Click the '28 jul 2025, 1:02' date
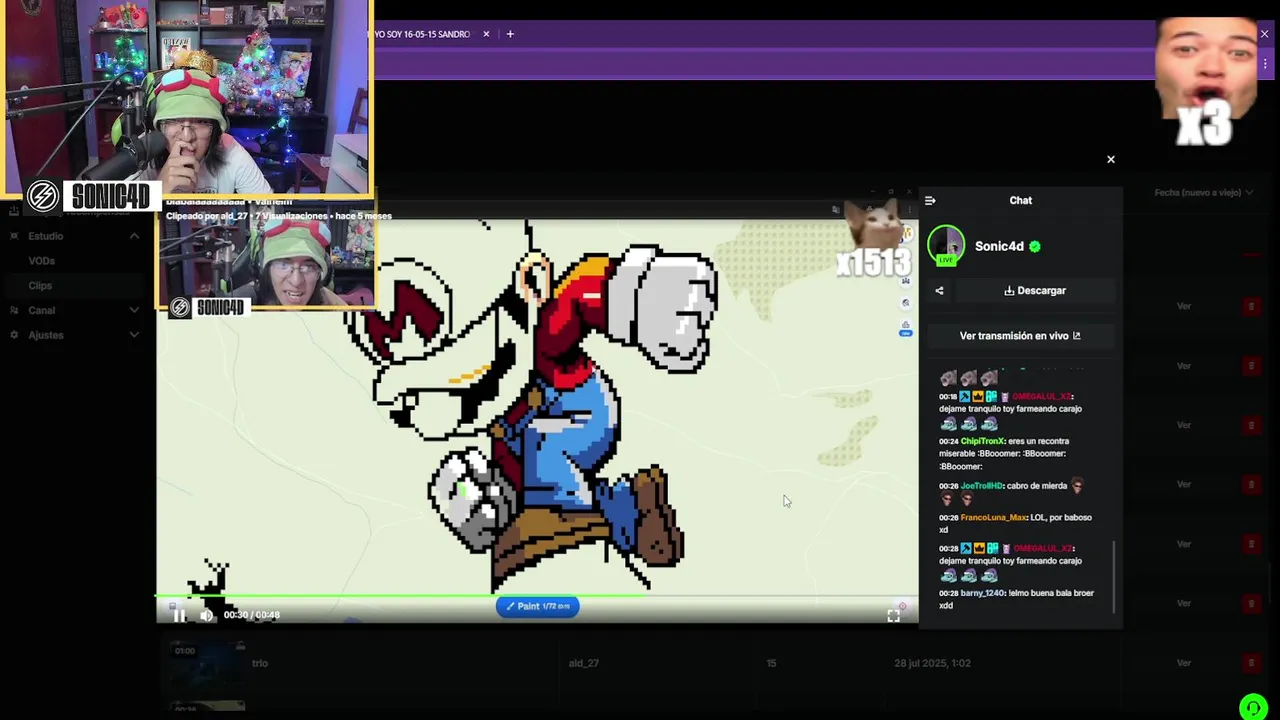This screenshot has width=1280, height=720. 932,663
